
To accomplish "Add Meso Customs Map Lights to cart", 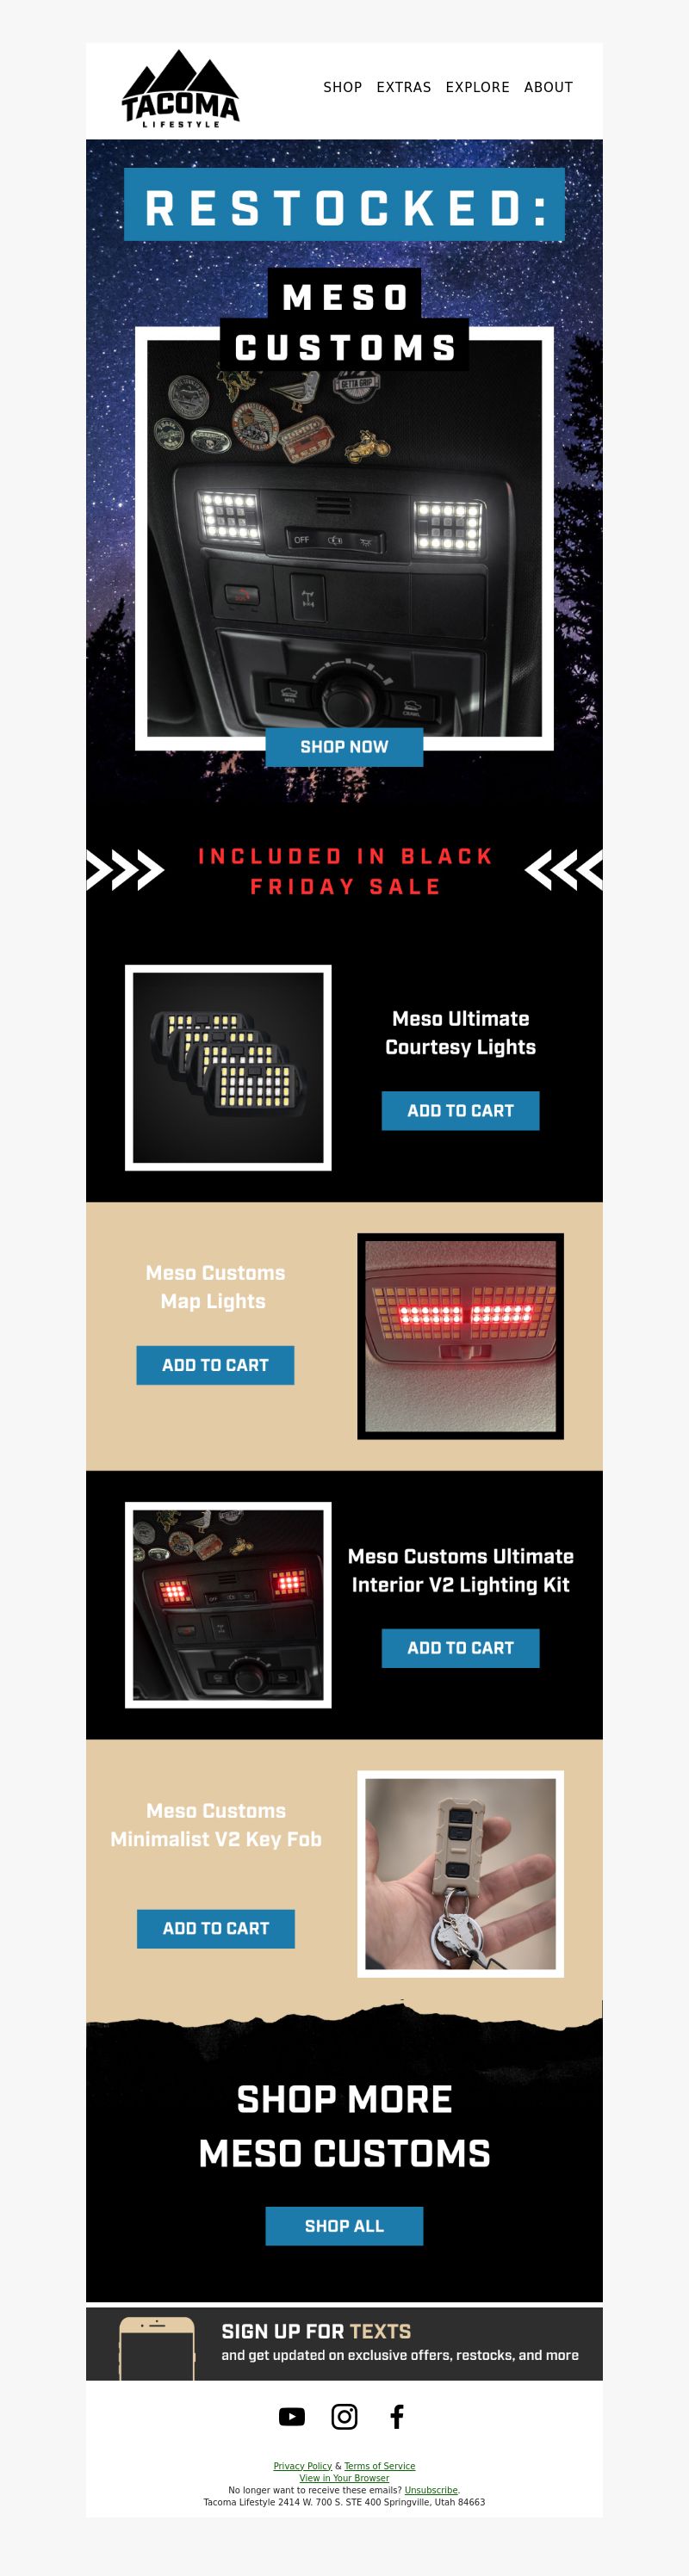I will [215, 1365].
